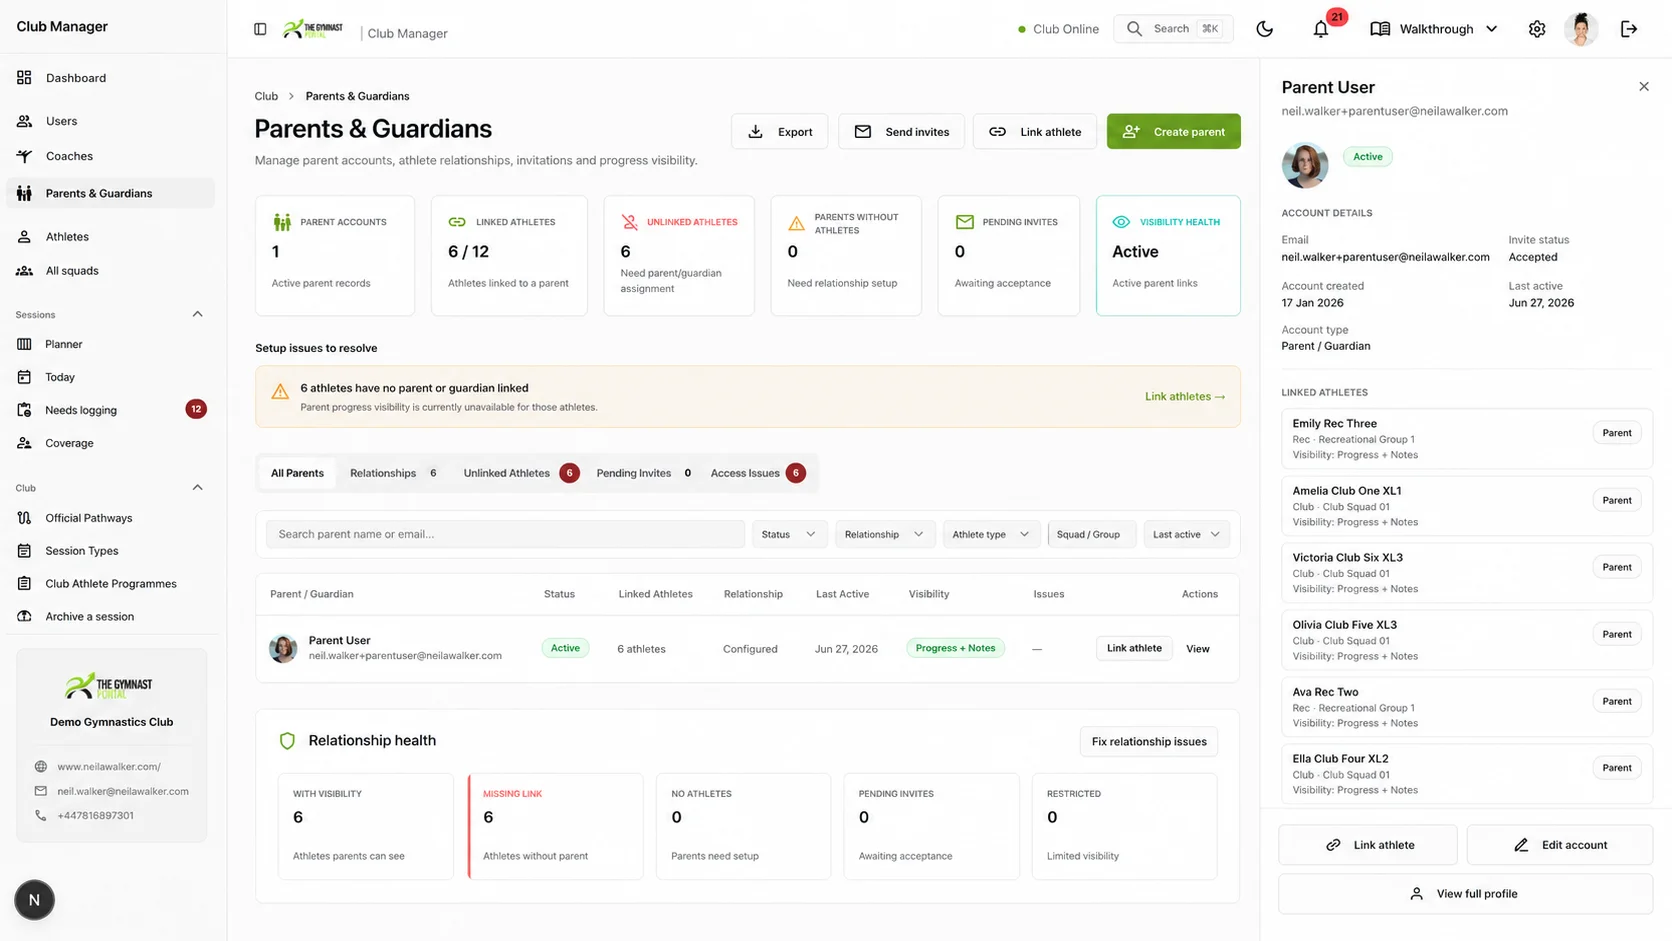Switch to Unlinked Athletes tab
The width and height of the screenshot is (1672, 941).
(520, 473)
